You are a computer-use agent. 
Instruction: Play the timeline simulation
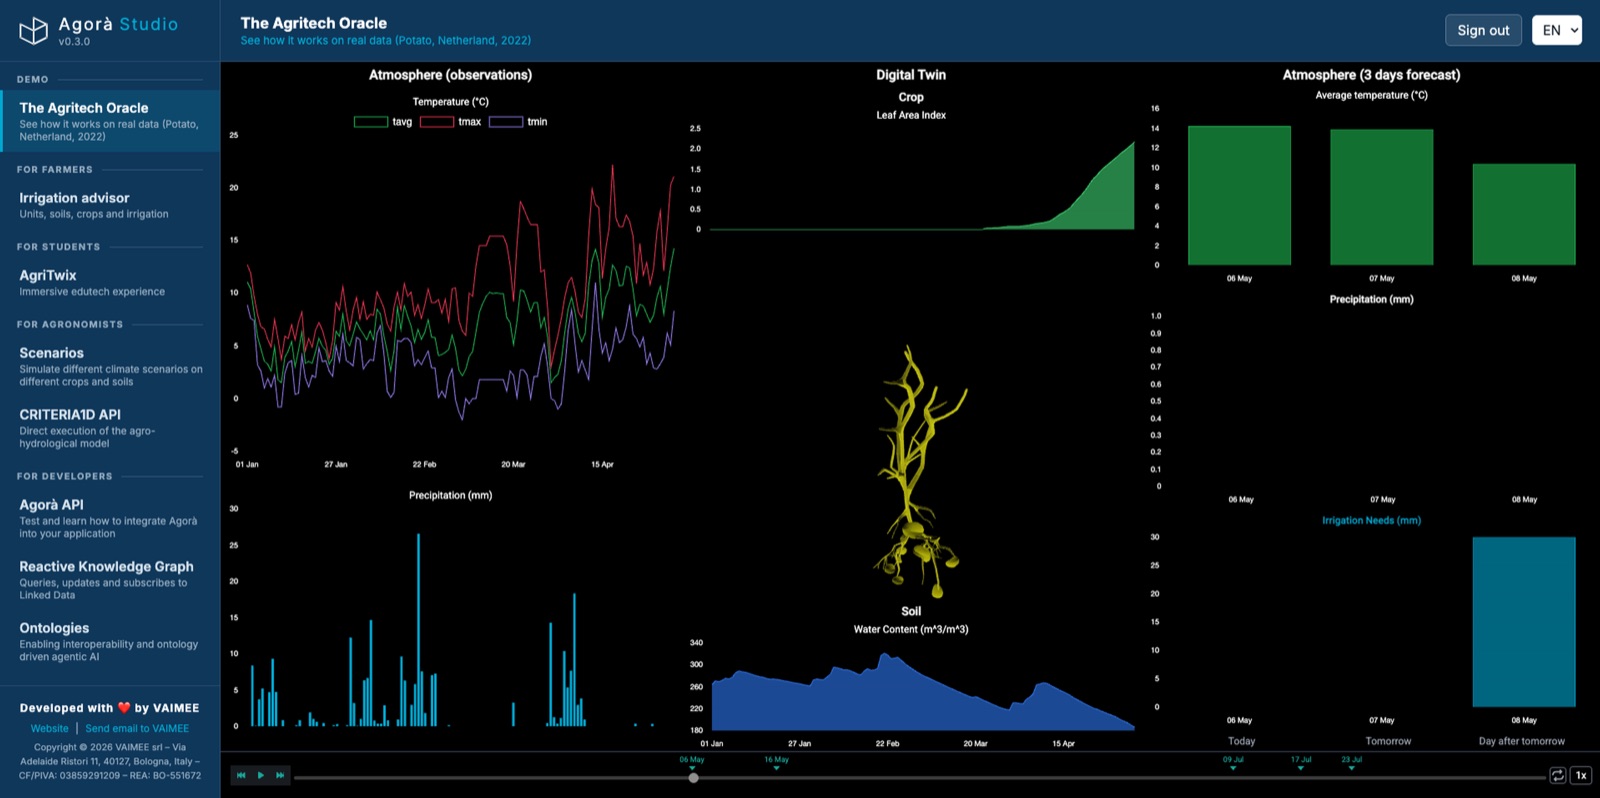261,775
